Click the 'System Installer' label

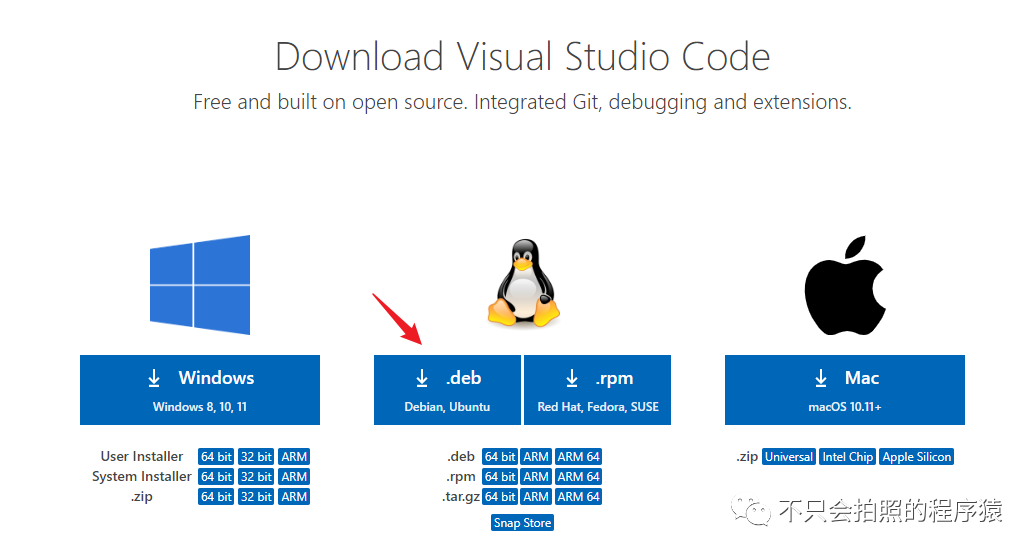click(141, 477)
